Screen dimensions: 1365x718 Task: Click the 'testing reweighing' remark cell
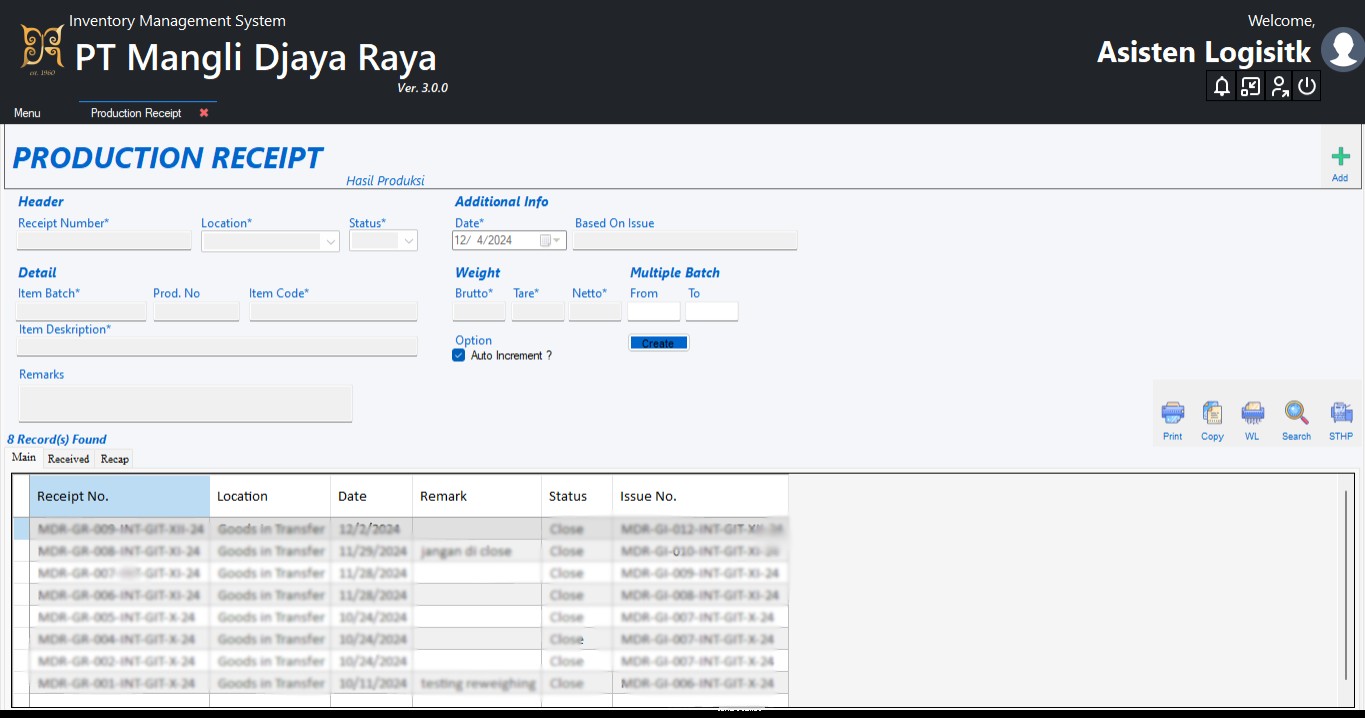click(x=477, y=683)
